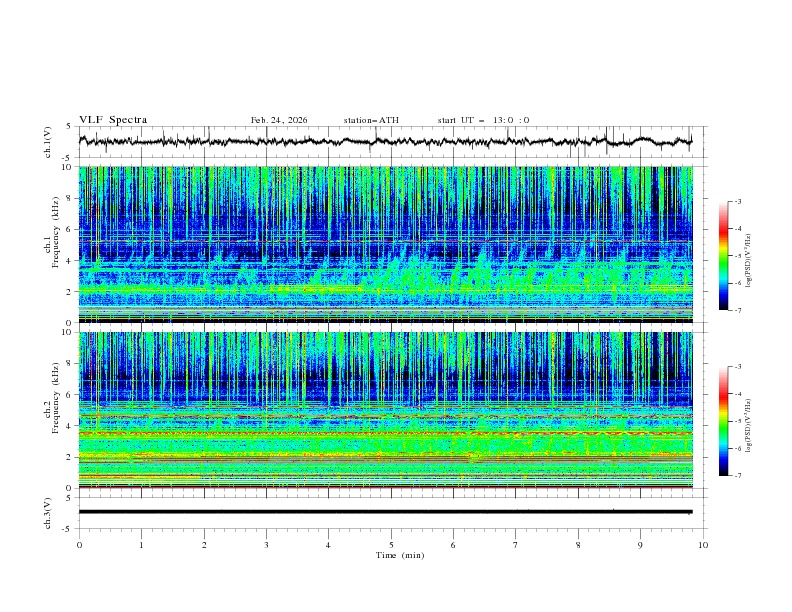Click the ch.2 "Frequency (kHz)" axis label
This screenshot has width=792, height=612.
(56, 398)
